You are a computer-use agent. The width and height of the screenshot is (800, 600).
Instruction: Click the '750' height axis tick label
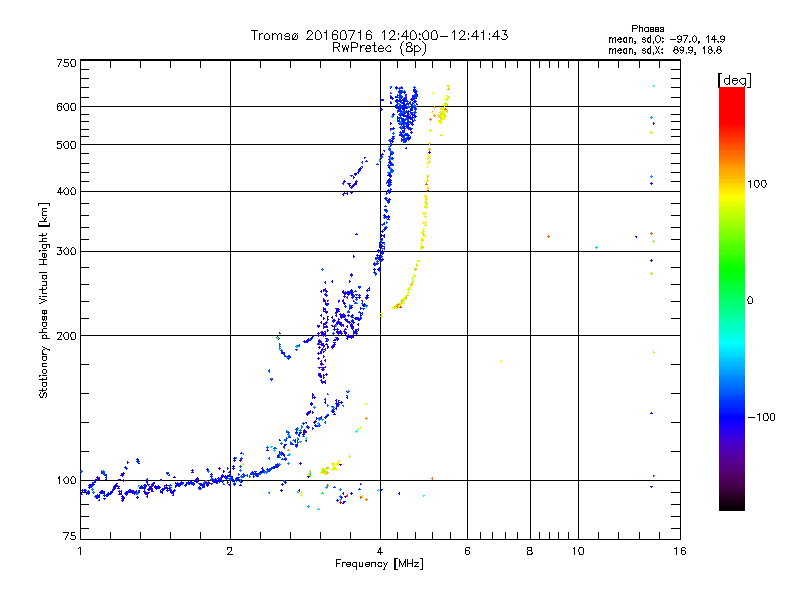(67, 63)
